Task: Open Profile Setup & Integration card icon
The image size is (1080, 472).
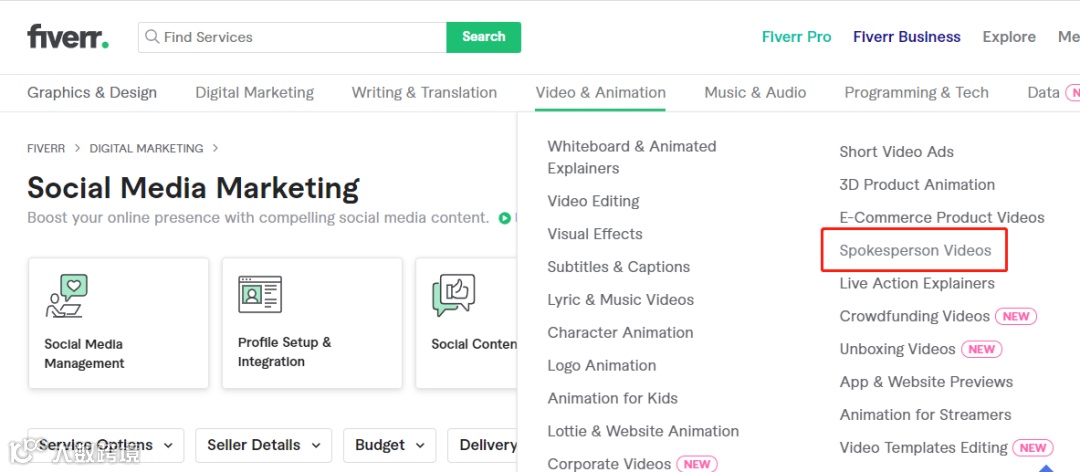Action: [260, 294]
